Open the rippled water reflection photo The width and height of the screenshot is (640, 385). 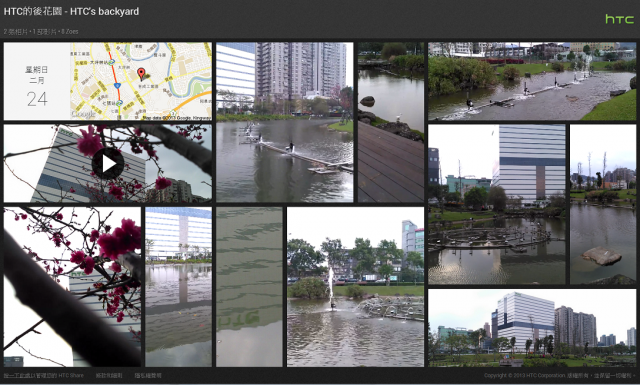(x=249, y=287)
